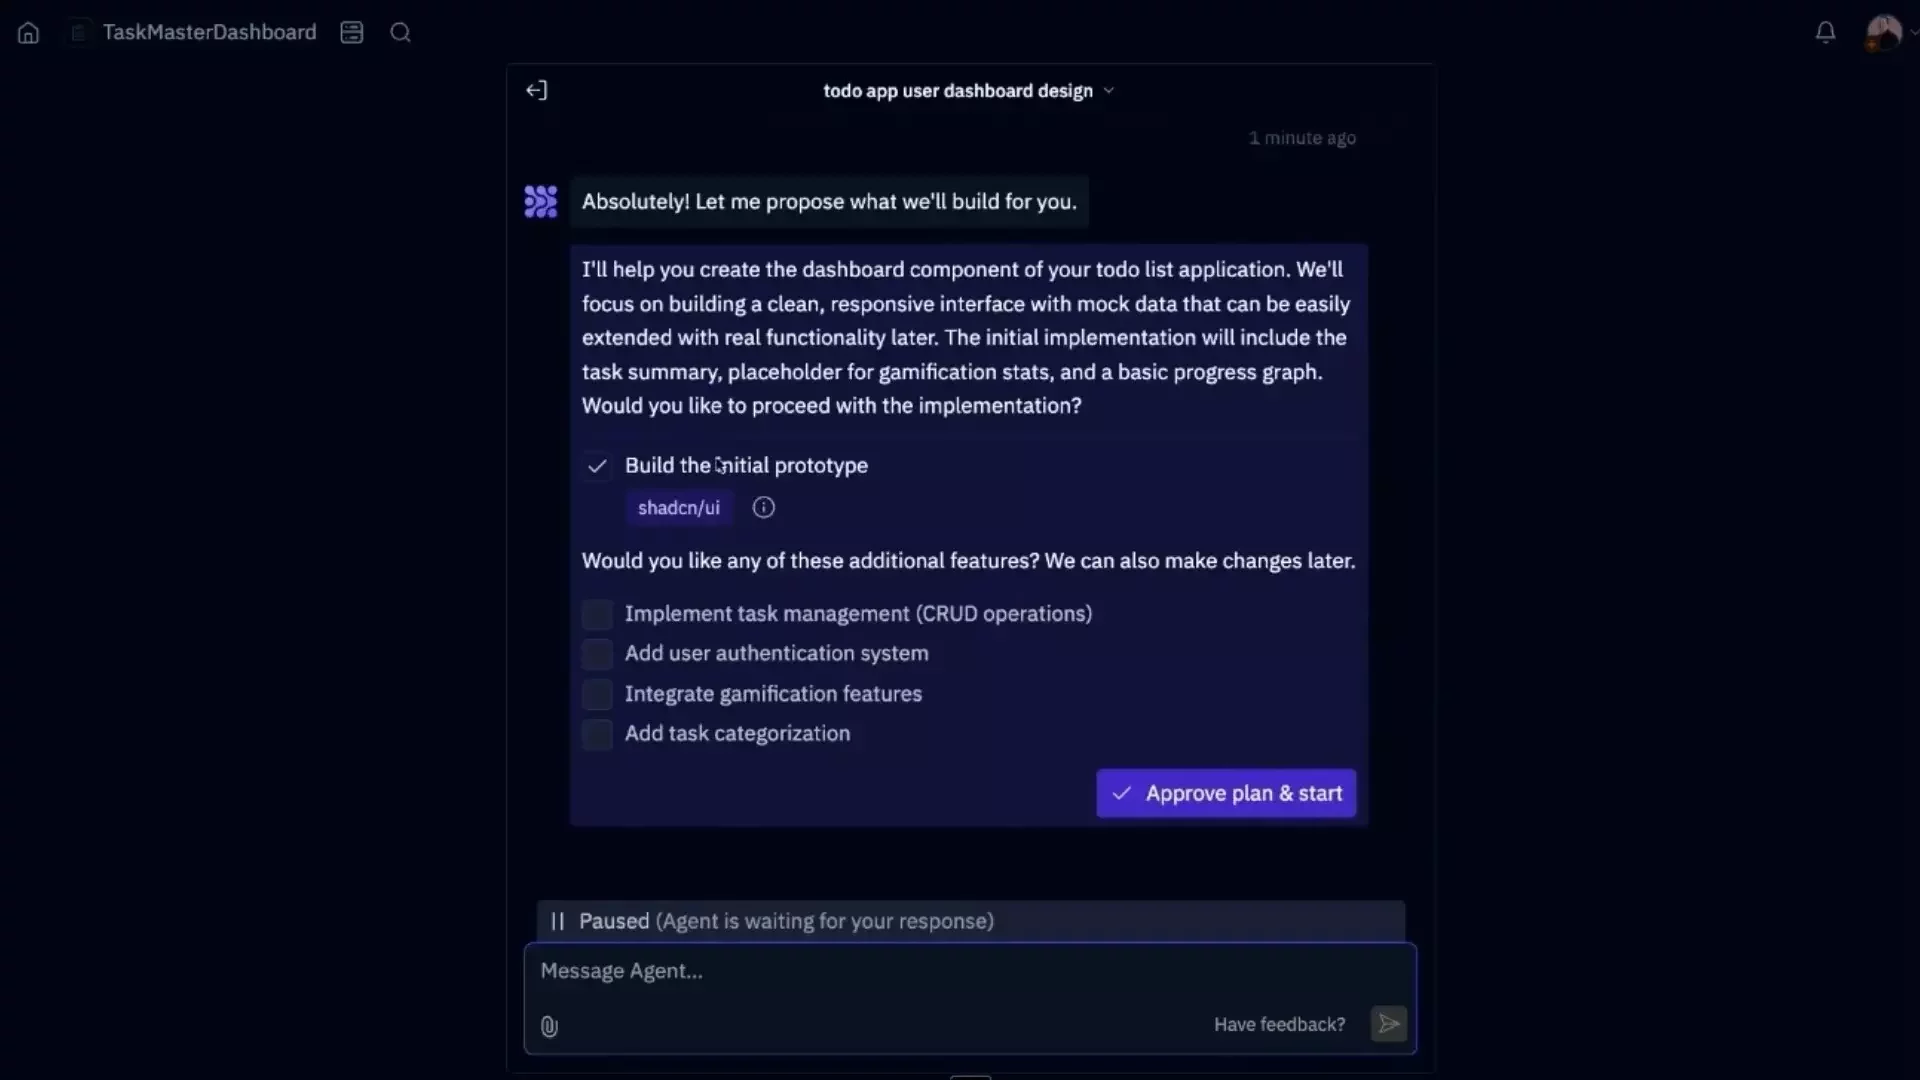Open the panel layout icon
Screen dimensions: 1920x1080
(x=351, y=32)
